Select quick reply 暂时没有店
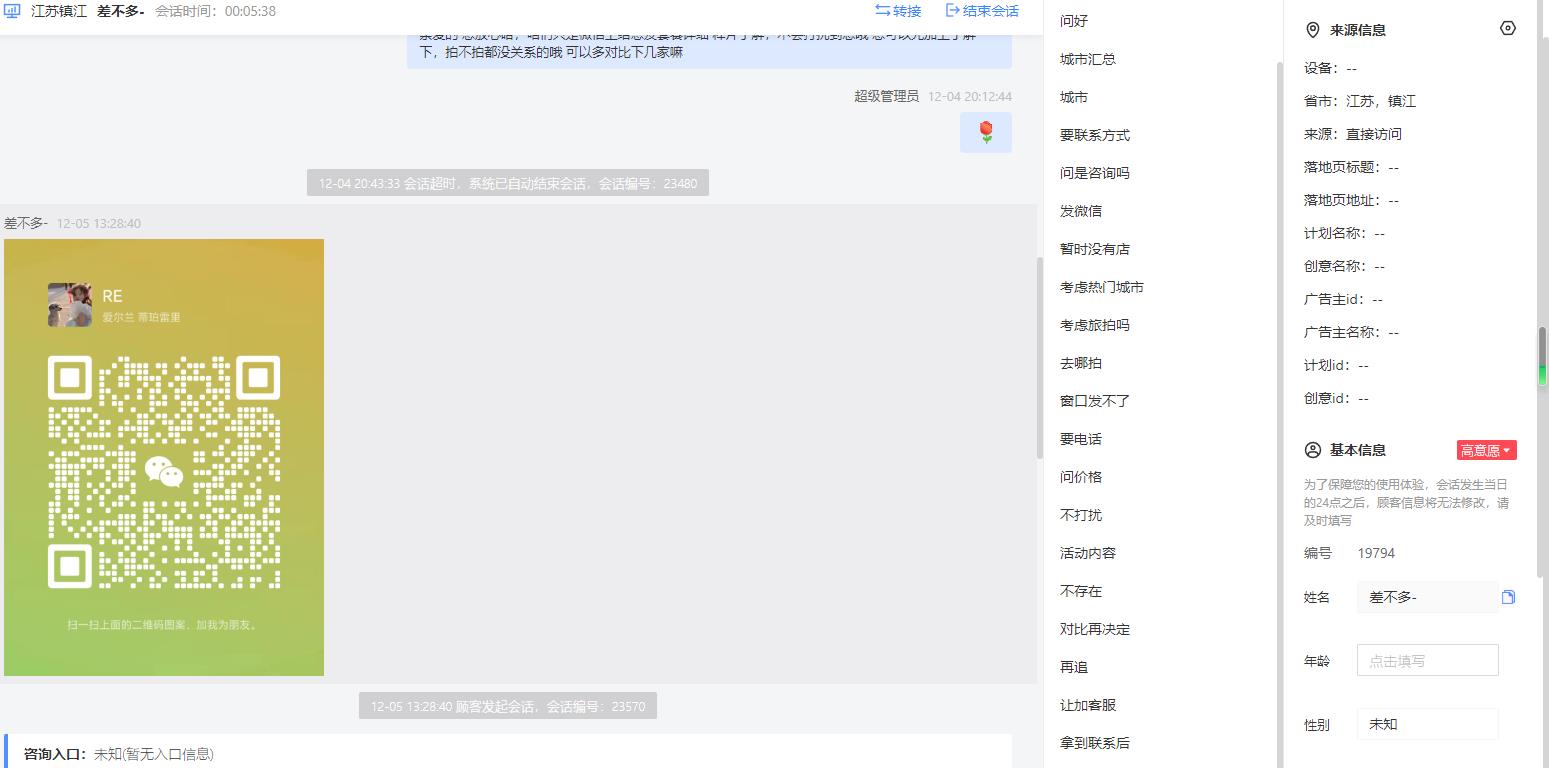The width and height of the screenshot is (1549, 768). tap(1095, 249)
